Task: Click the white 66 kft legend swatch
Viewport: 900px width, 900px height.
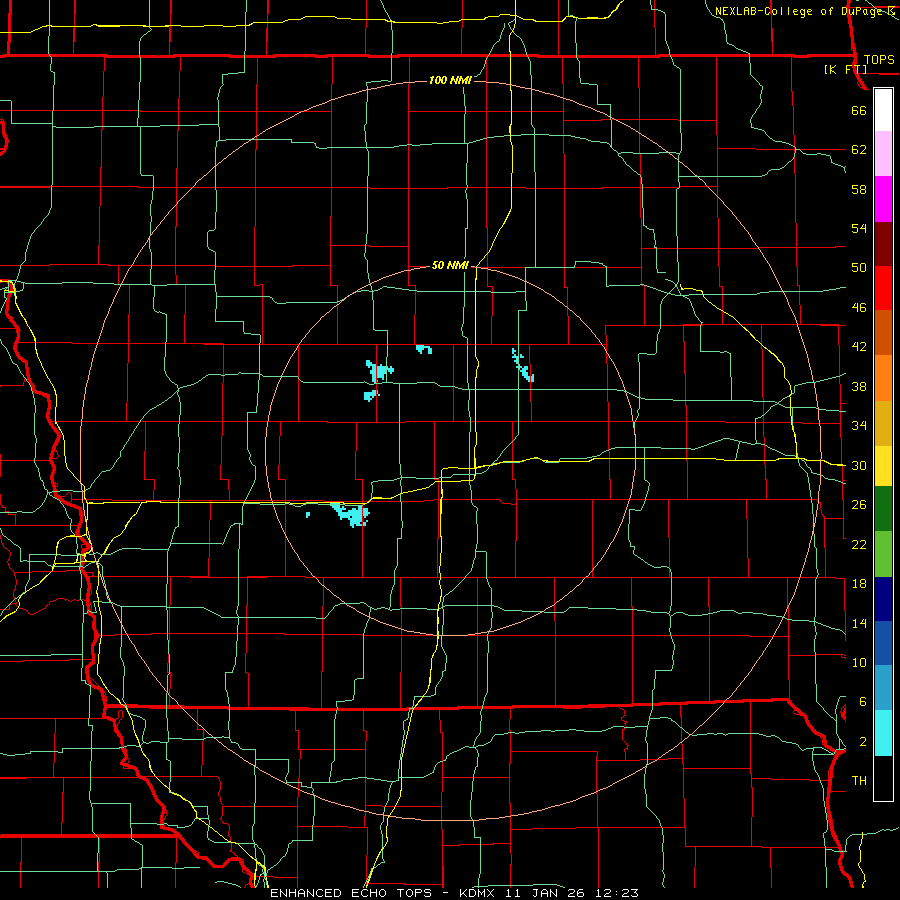Action: coord(883,110)
